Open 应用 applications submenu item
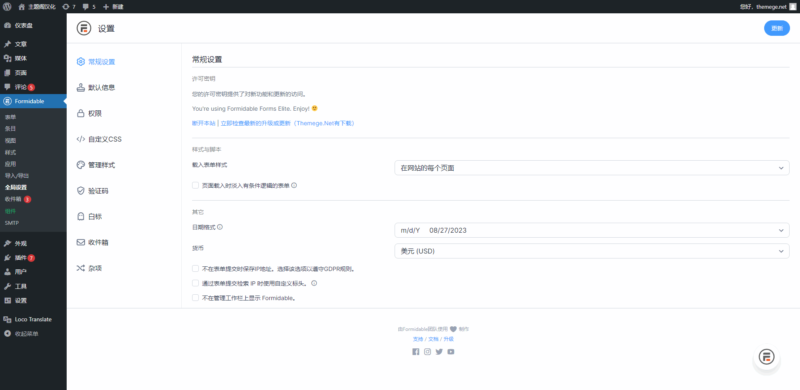 pos(10,164)
